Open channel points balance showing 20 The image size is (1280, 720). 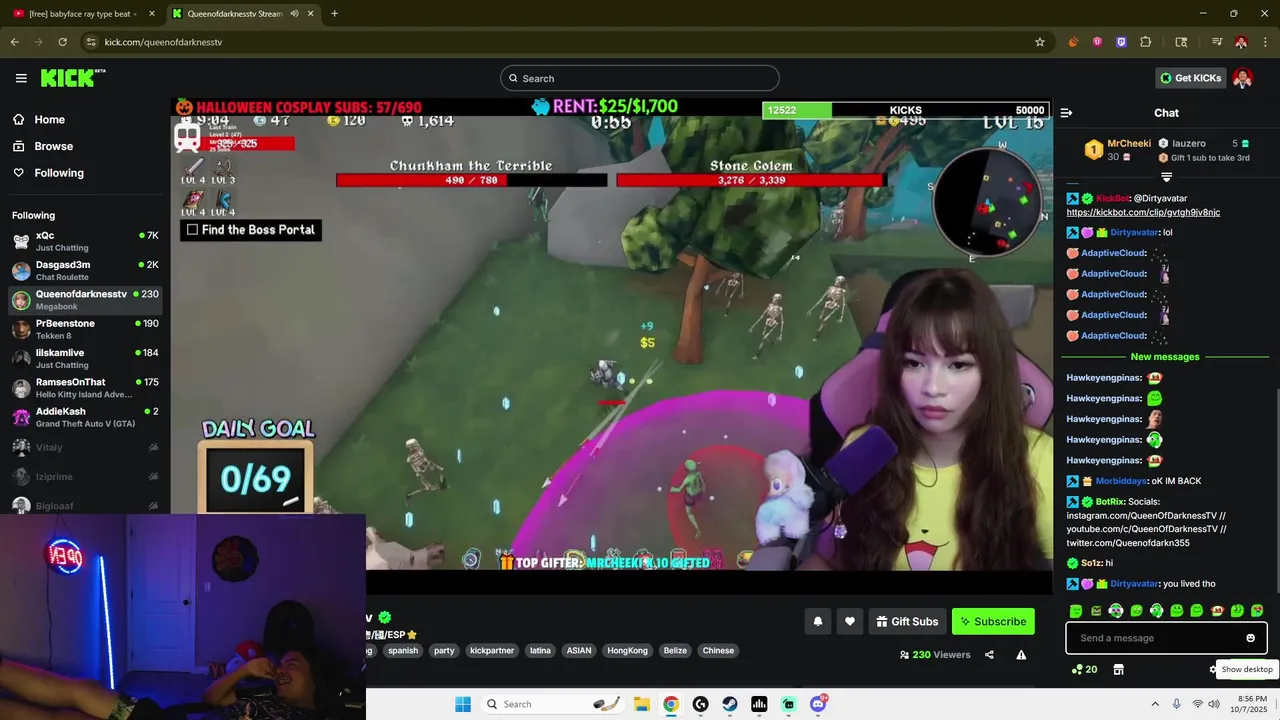click(x=1085, y=669)
